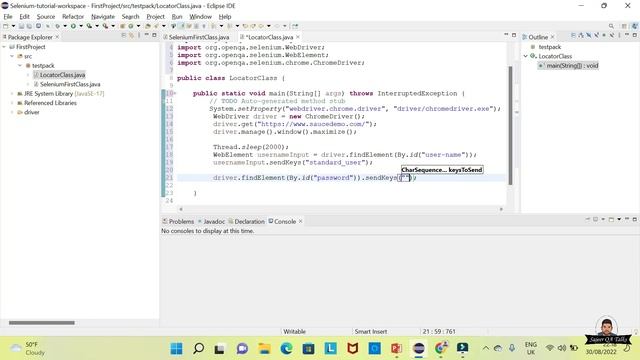Click the Open Type toolbar icon
The height and width of the screenshot is (360, 640).
(x=148, y=26)
